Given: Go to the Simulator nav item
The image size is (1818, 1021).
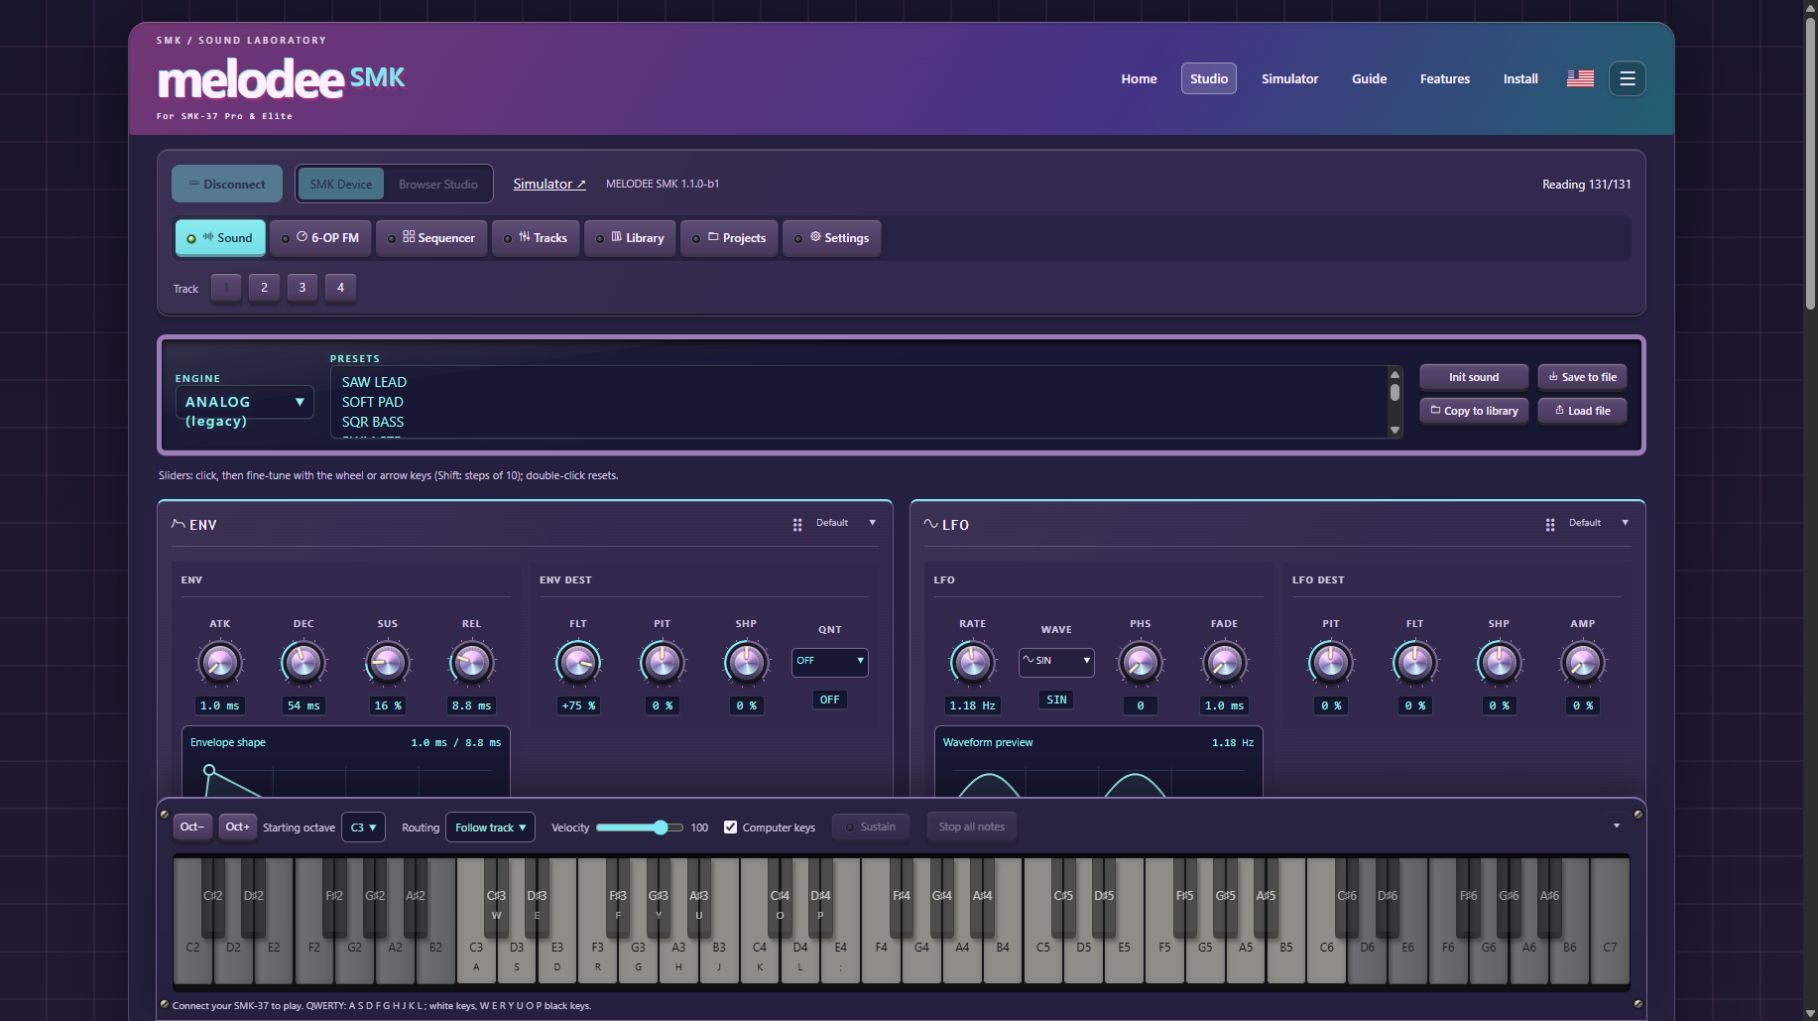Looking at the screenshot, I should click(x=1289, y=78).
